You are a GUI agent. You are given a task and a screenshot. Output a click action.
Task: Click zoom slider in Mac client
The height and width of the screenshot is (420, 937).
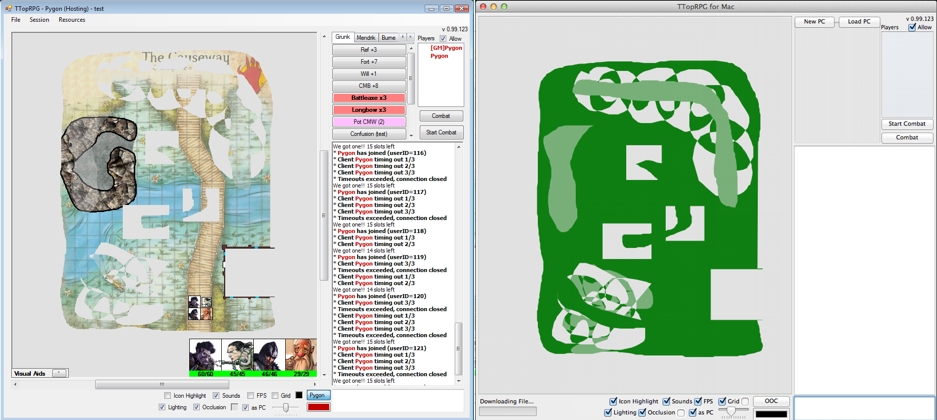pyautogui.click(x=732, y=412)
